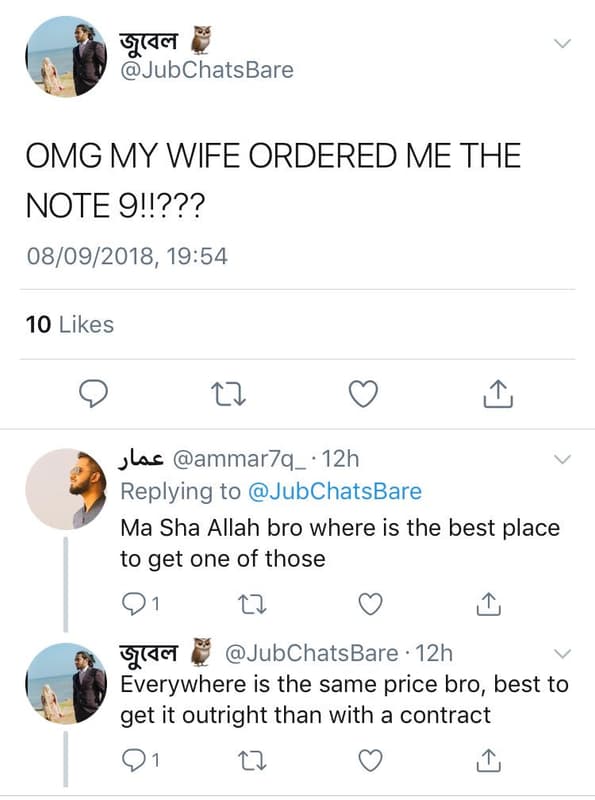
Task: Retweet JubChatsBare's reply about price
Action: click(251, 758)
